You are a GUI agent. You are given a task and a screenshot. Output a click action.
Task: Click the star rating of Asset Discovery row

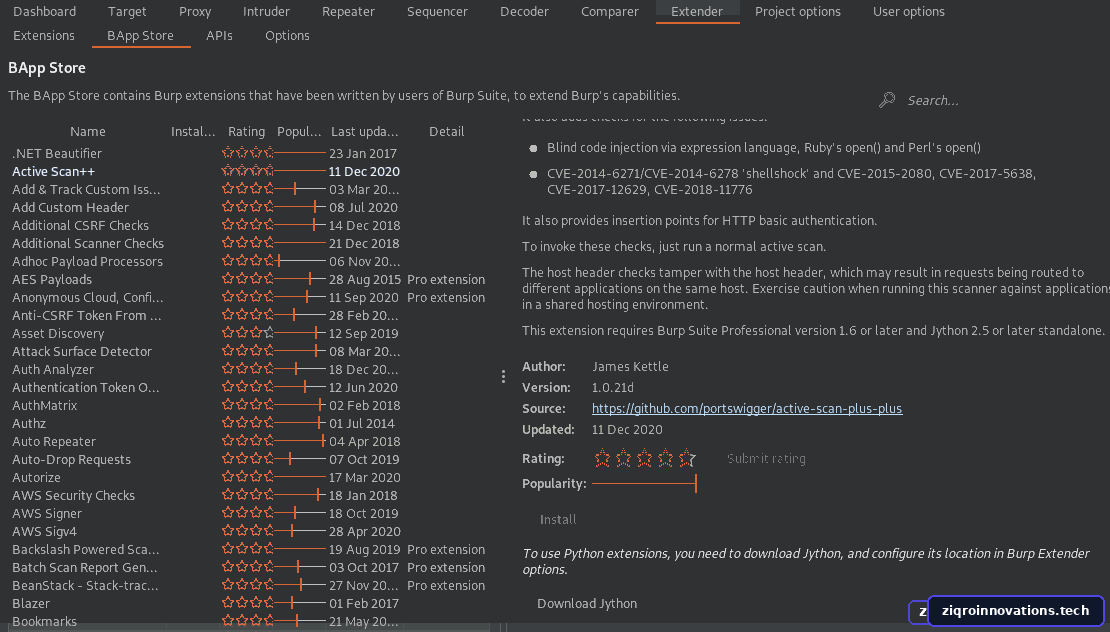(x=247, y=333)
